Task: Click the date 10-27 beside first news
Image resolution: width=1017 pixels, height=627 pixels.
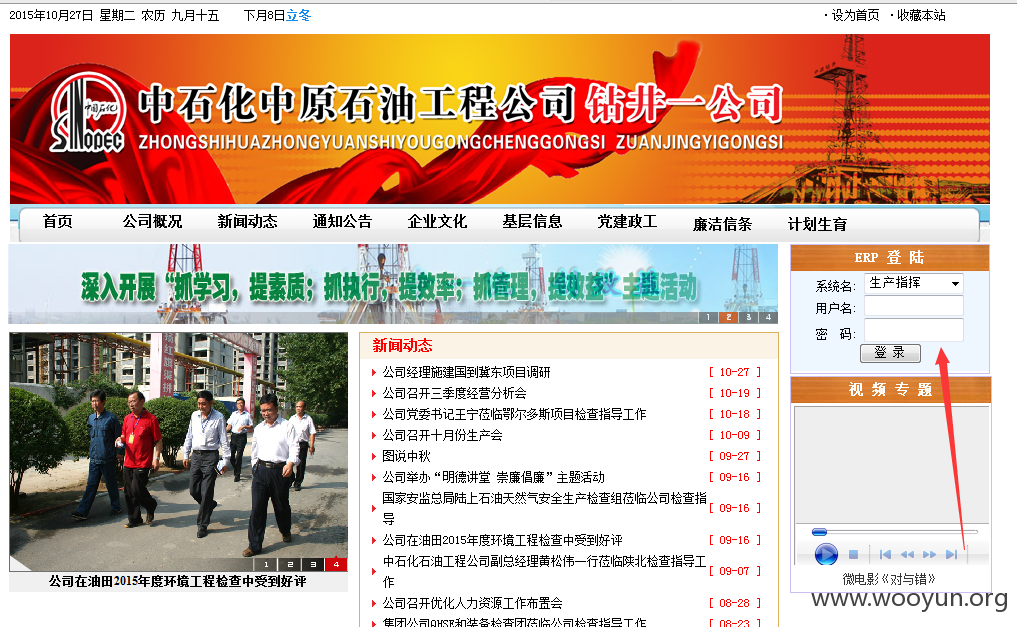Action: 734,372
